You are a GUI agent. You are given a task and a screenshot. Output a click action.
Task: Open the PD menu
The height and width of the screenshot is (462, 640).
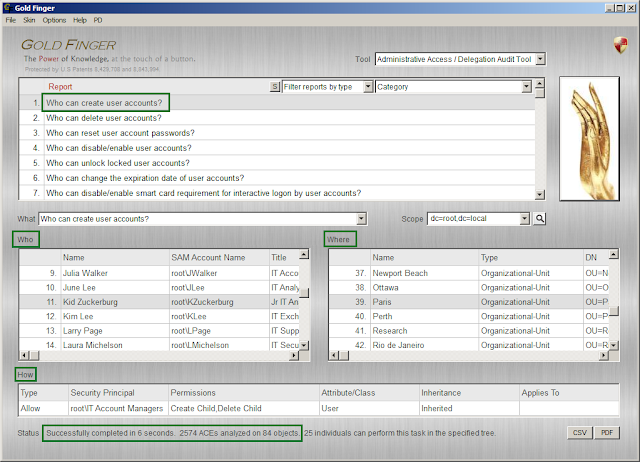[x=98, y=20]
